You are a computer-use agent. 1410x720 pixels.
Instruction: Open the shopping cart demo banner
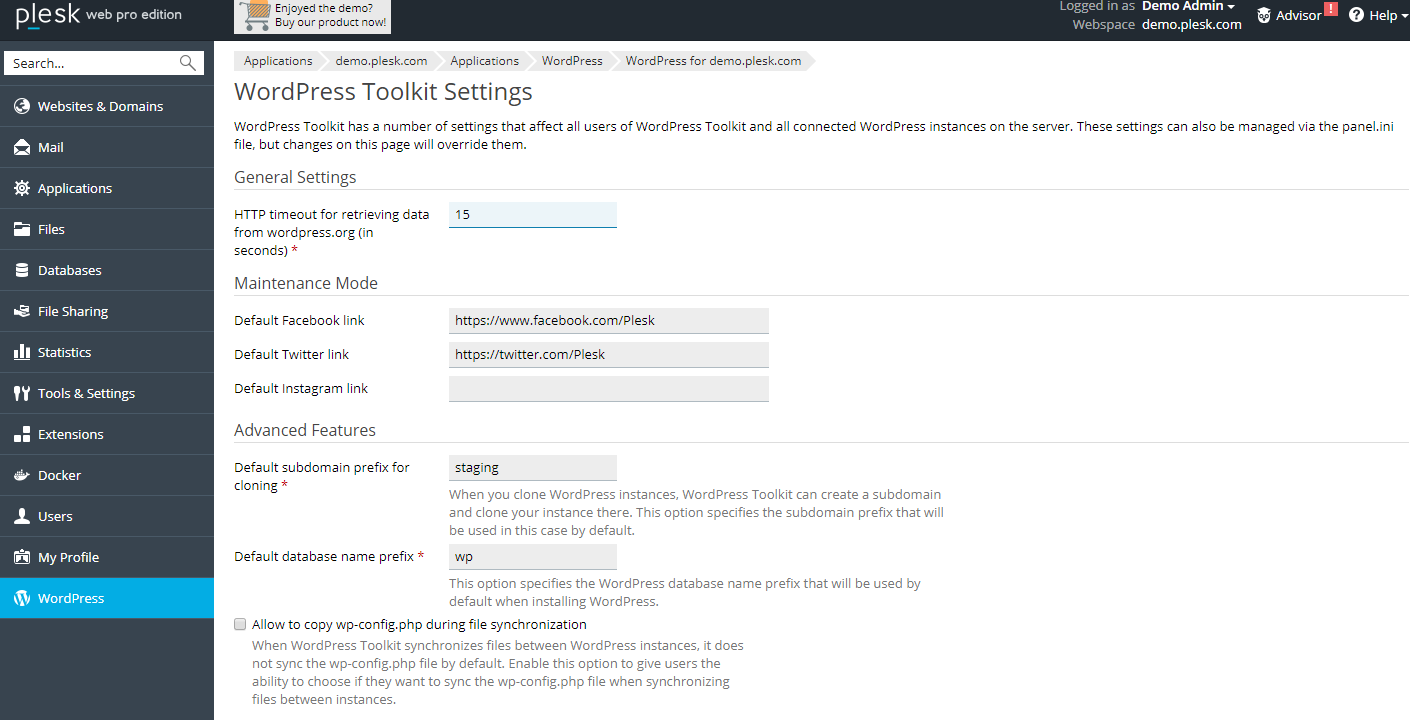pos(312,15)
